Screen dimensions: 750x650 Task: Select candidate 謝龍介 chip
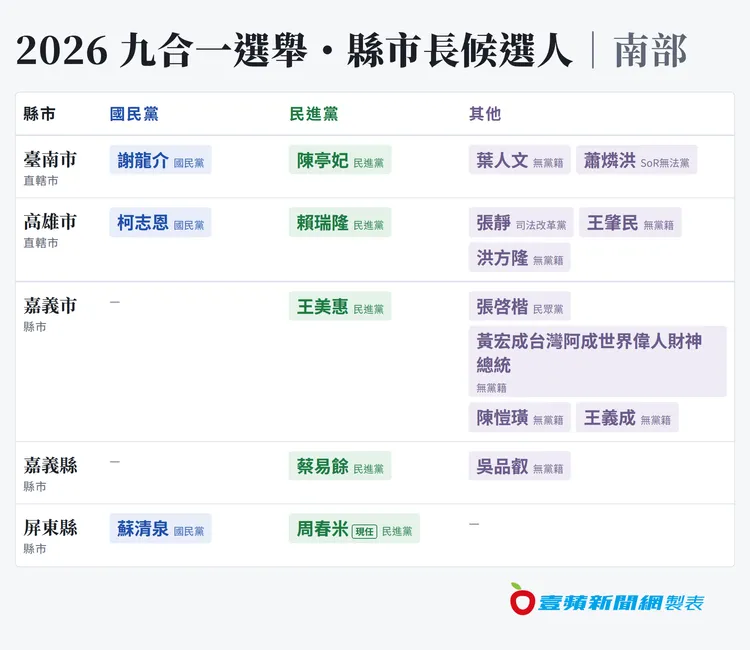click(x=160, y=160)
